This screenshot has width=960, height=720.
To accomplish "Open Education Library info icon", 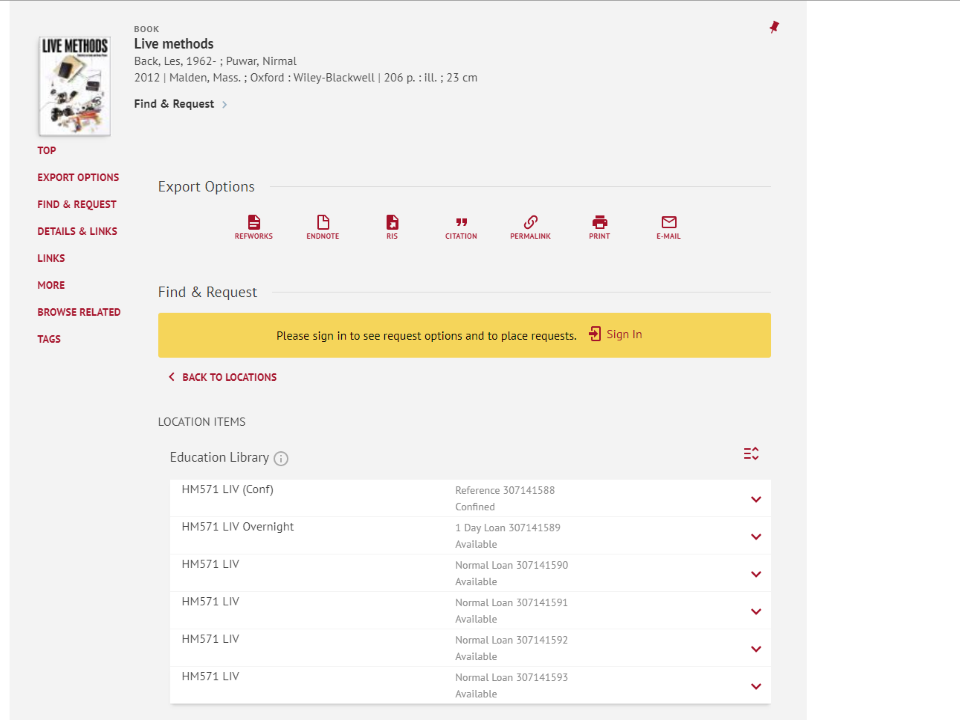I will (x=281, y=459).
